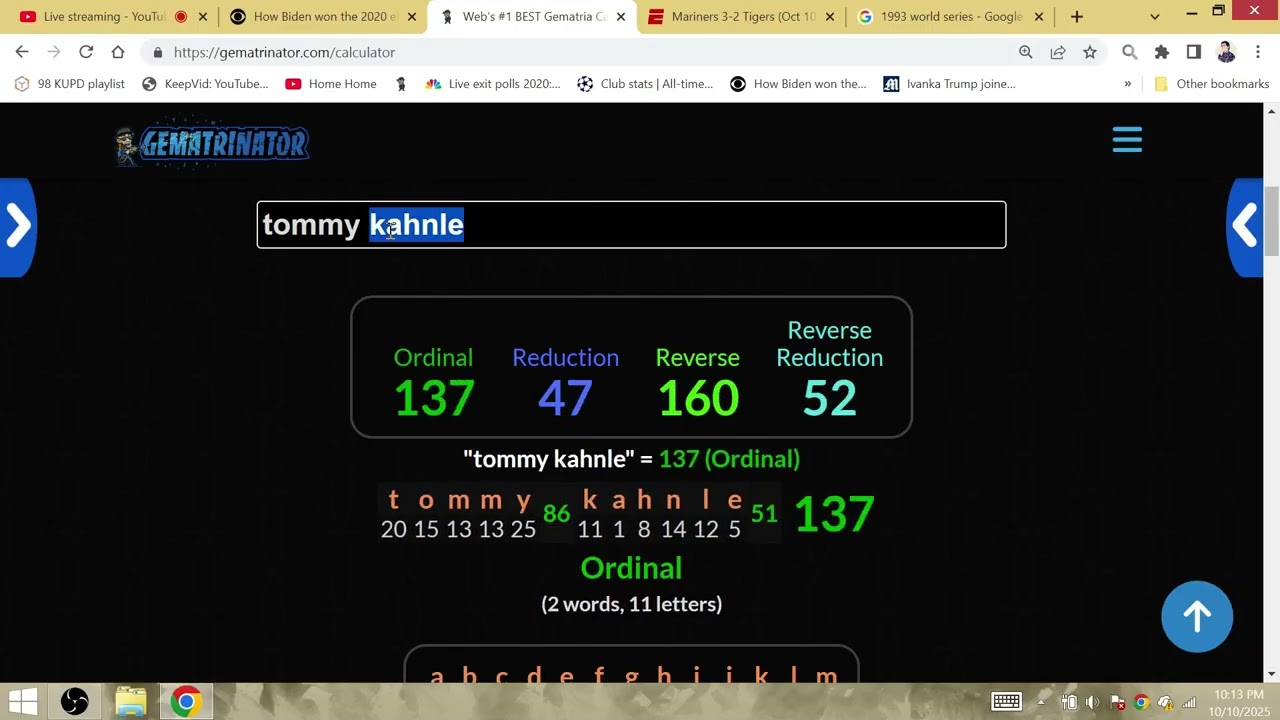The height and width of the screenshot is (720, 1280).
Task: Click the Gematrinator logo
Action: pyautogui.click(x=212, y=145)
